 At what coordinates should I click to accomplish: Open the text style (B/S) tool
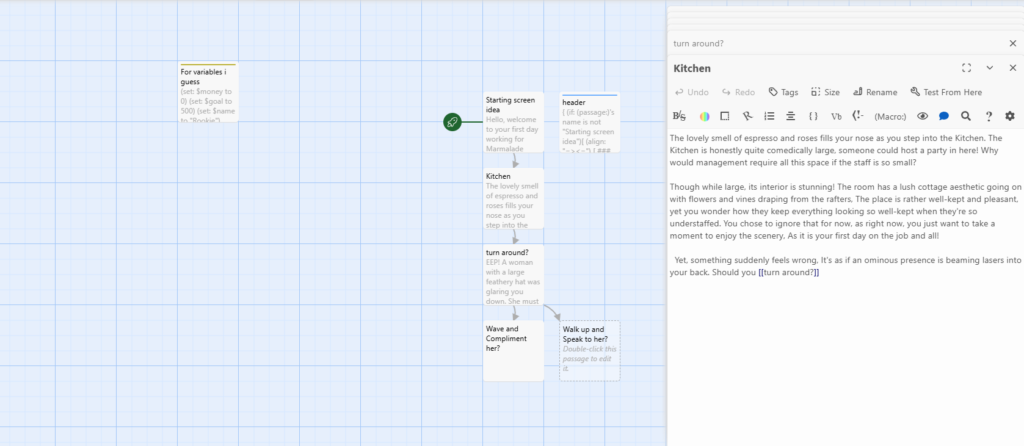[x=679, y=116]
